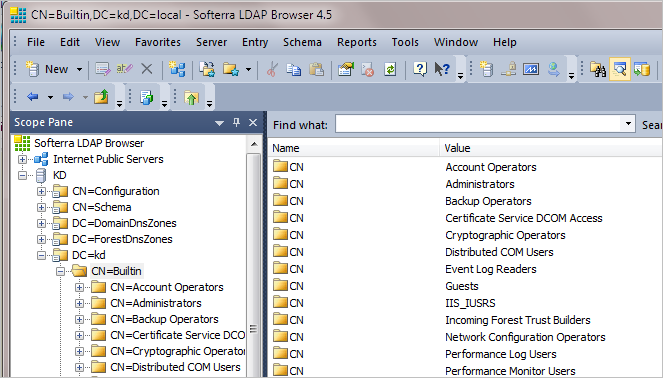
Task: Select the Event Log Readers entry
Action: [490, 269]
